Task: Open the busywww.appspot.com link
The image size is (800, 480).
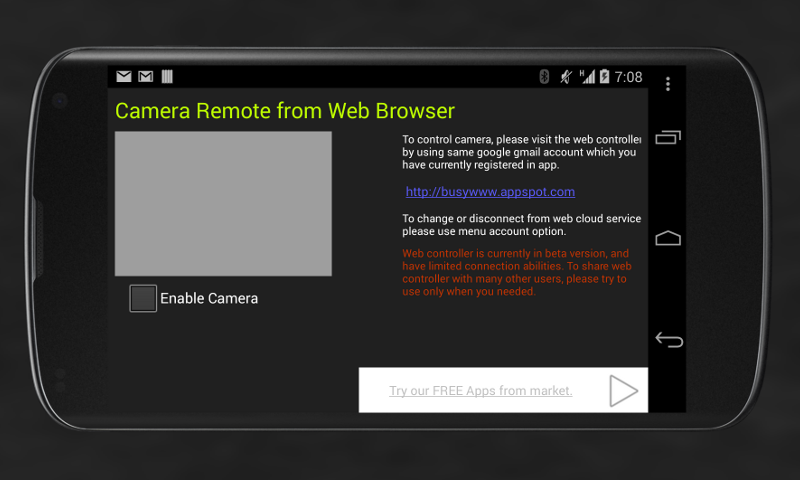Action: point(490,192)
